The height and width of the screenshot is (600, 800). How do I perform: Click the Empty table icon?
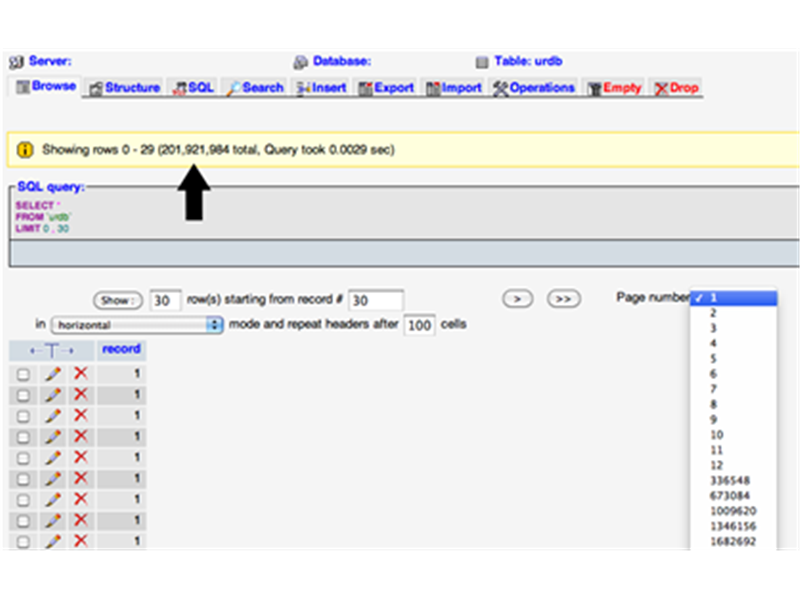(593, 88)
